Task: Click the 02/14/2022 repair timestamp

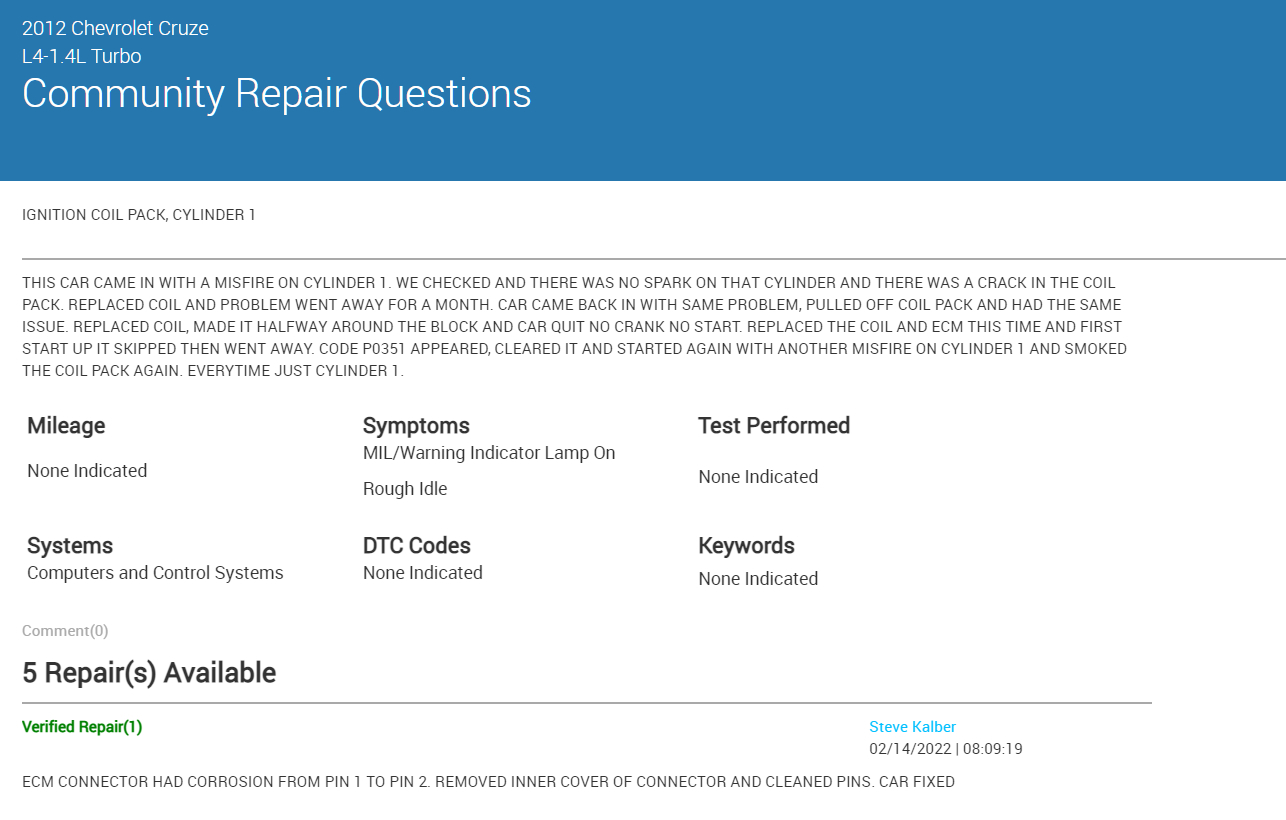Action: (x=945, y=749)
